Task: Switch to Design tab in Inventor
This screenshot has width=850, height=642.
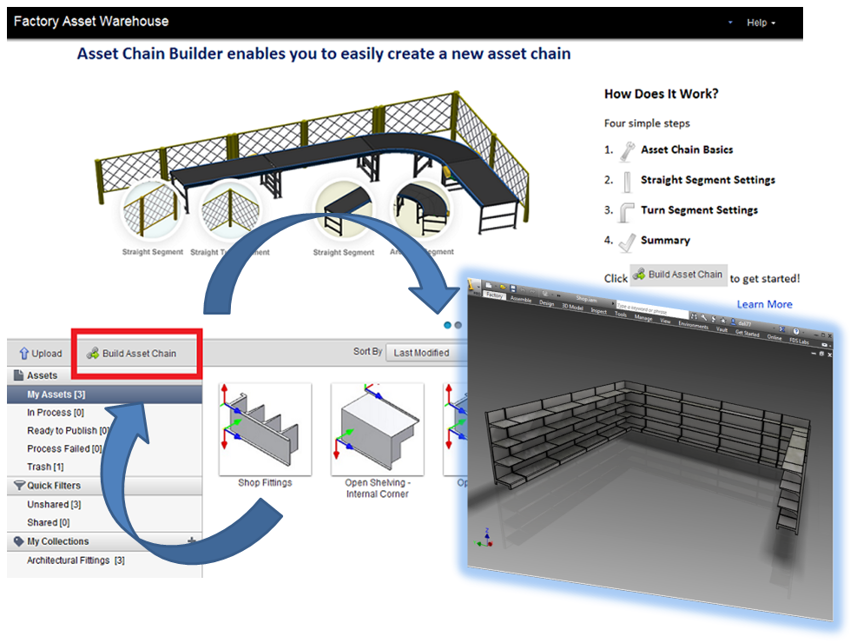Action: [x=546, y=304]
